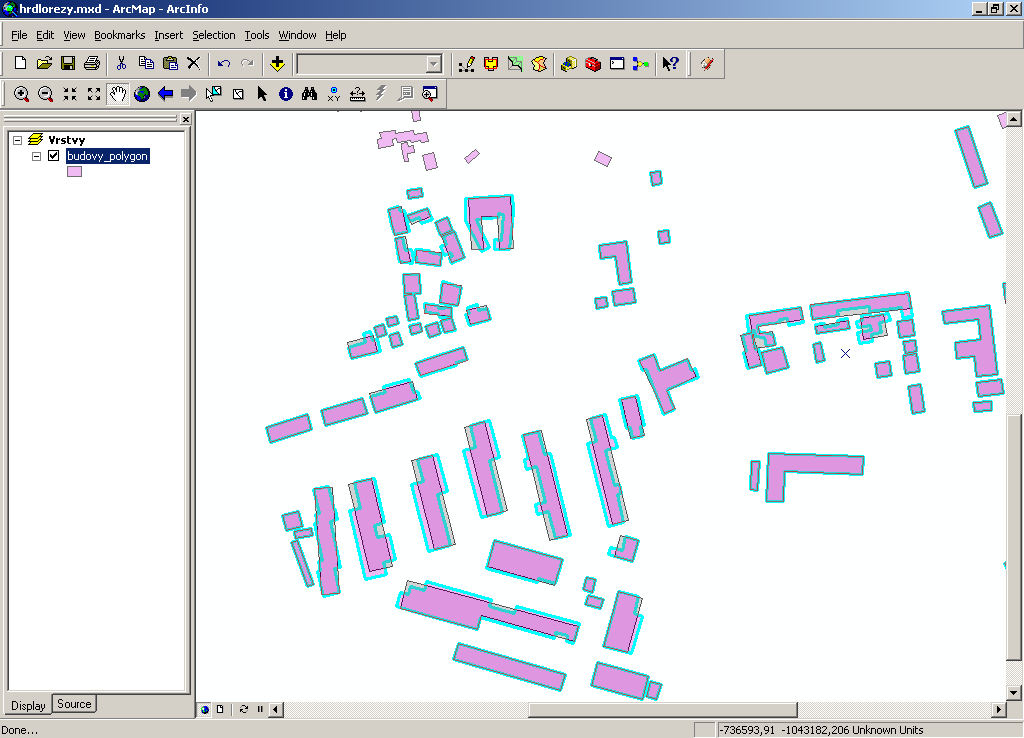Open the View menu
The width and height of the screenshot is (1024, 738).
74,35
